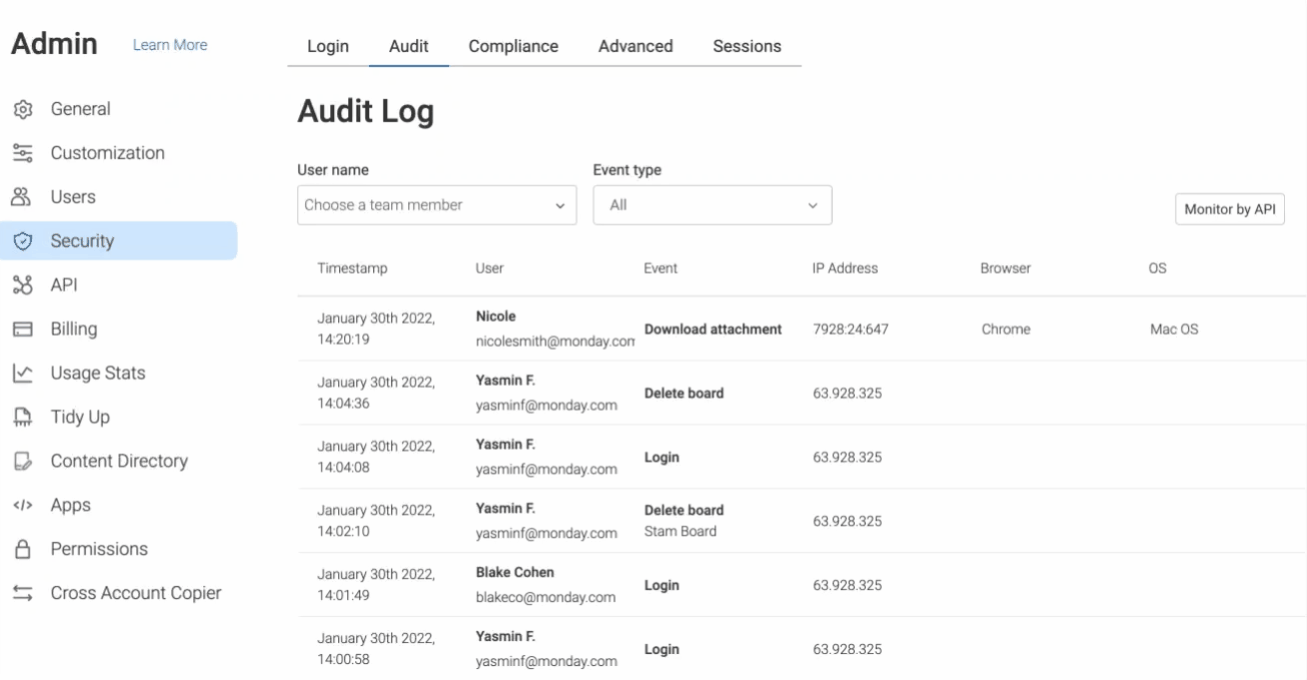
Task: Click the Users sidebar icon
Action: pos(22,196)
